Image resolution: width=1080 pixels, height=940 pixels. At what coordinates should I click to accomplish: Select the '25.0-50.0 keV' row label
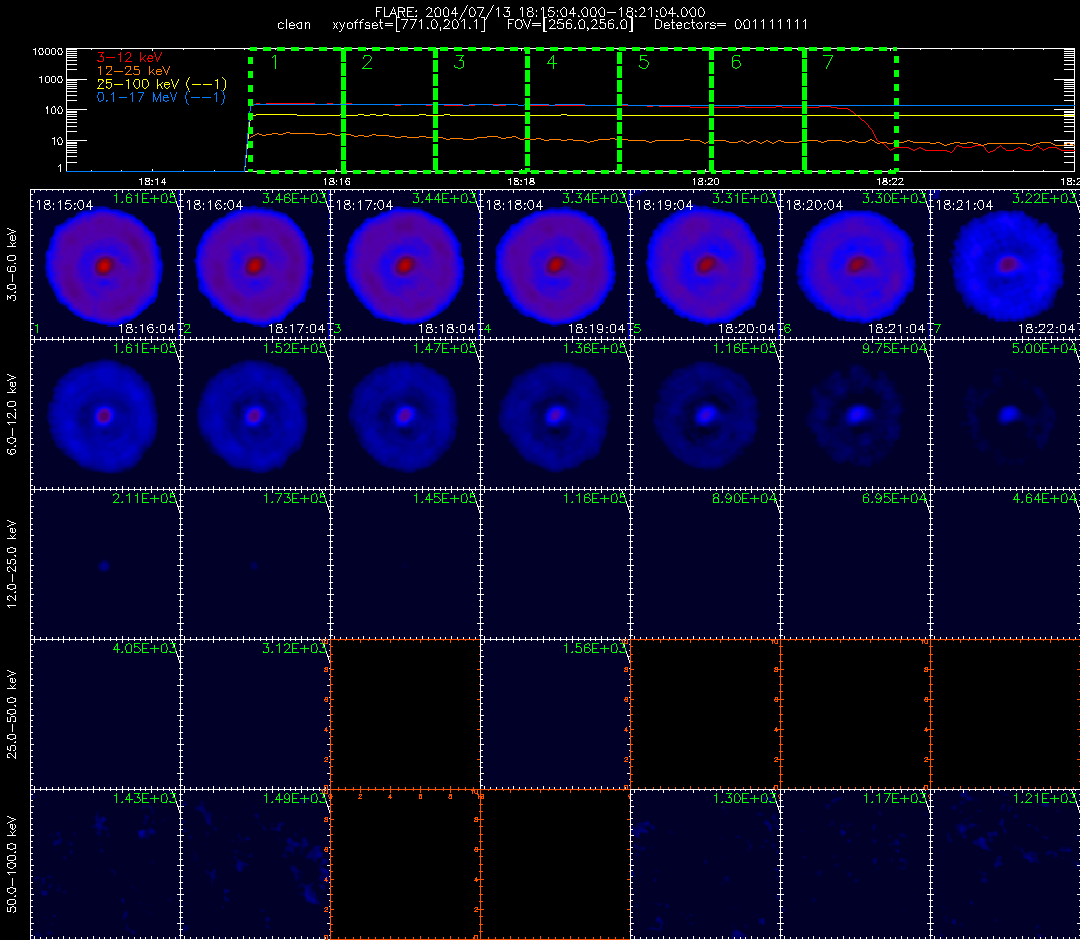tap(12, 715)
